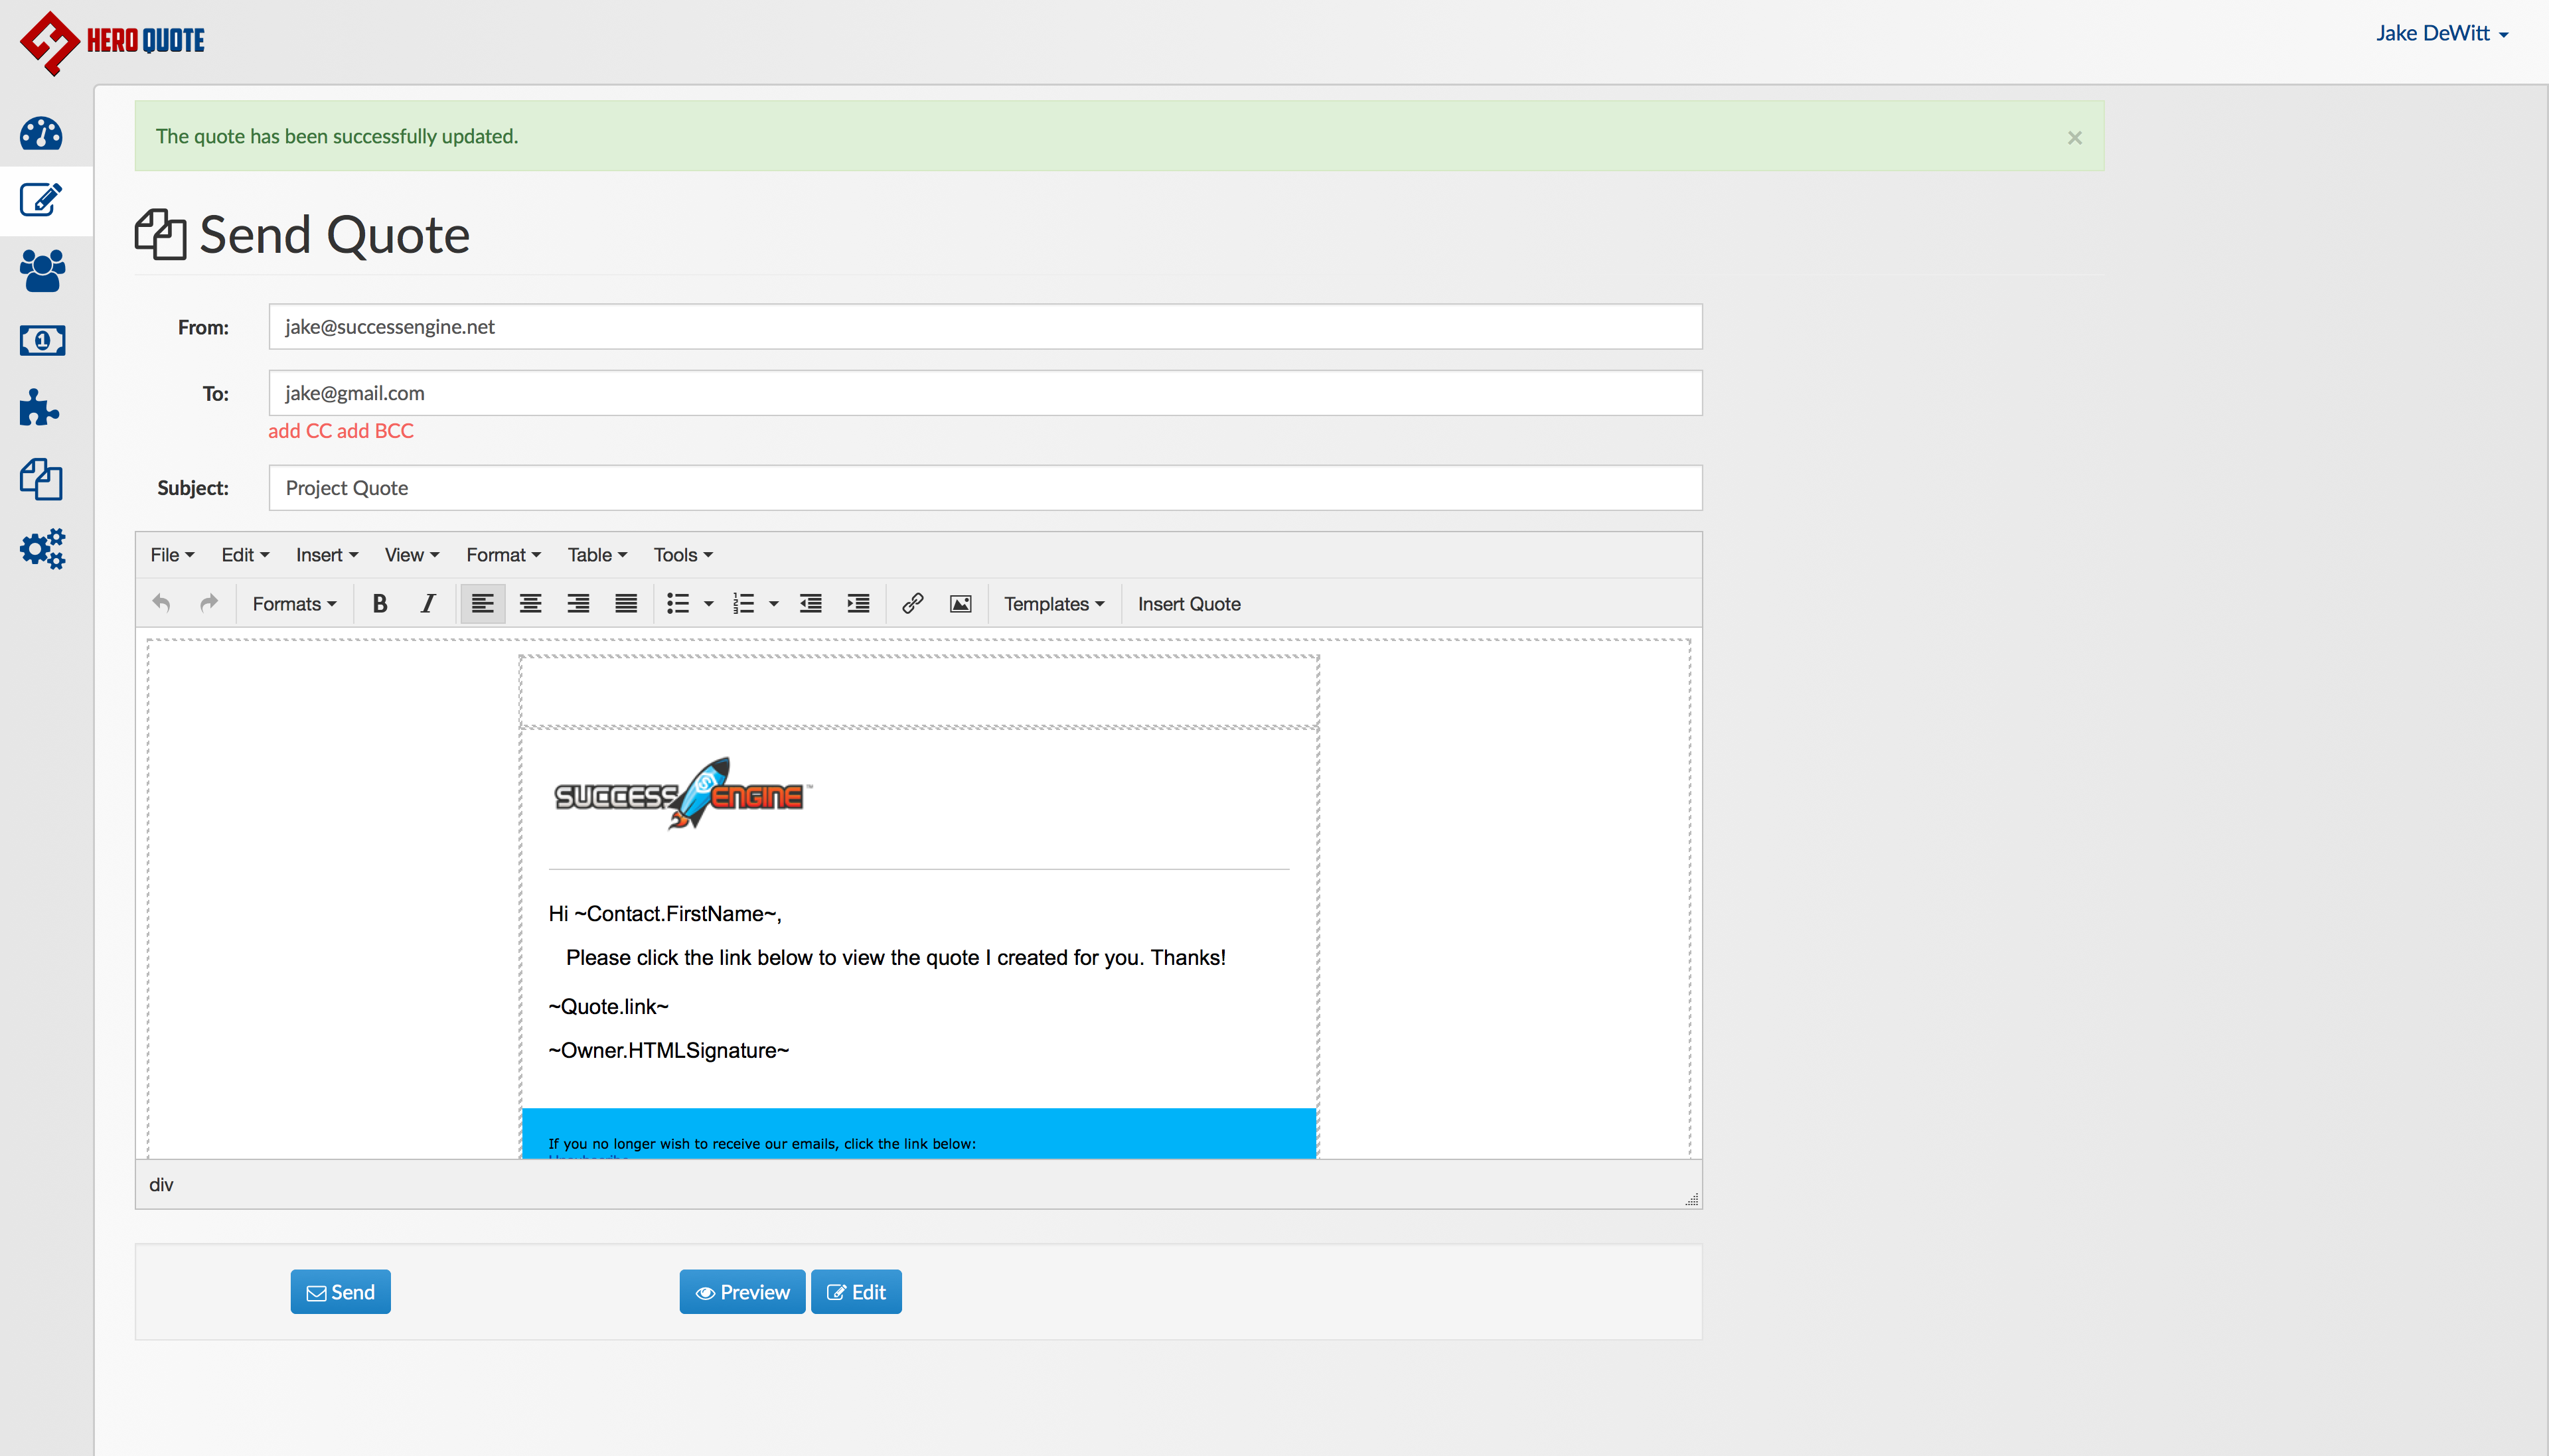Expand the Jake DeWitt user menu
This screenshot has height=1456, width=2549.
click(x=2441, y=33)
